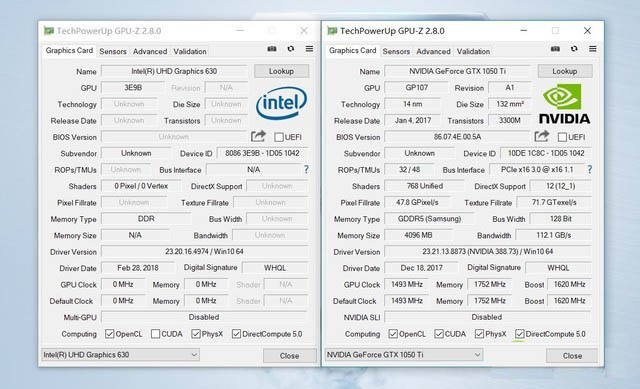Screen dimensions: 640x389
Task: Click Name field showing Intel(R) UHD Graphics 630
Action: 174,71
